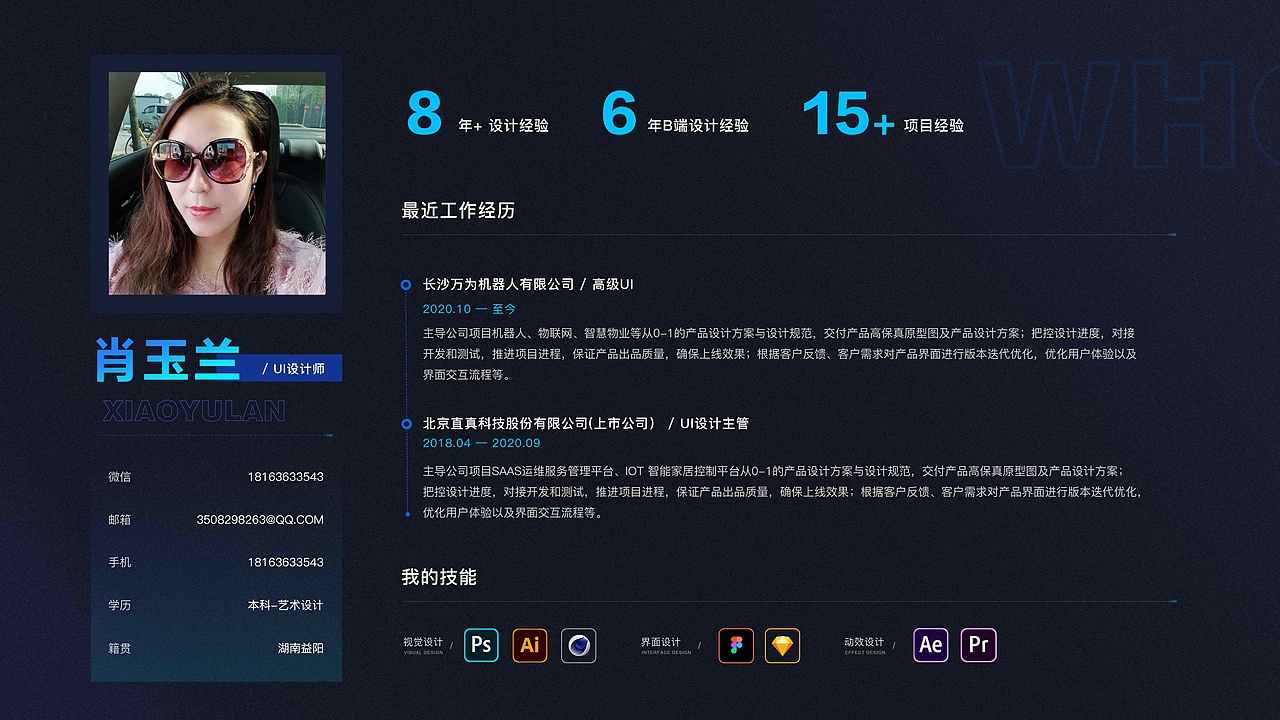Image resolution: width=1280 pixels, height=720 pixels.
Task: Click the 微信 number 18163633543
Action: [286, 477]
